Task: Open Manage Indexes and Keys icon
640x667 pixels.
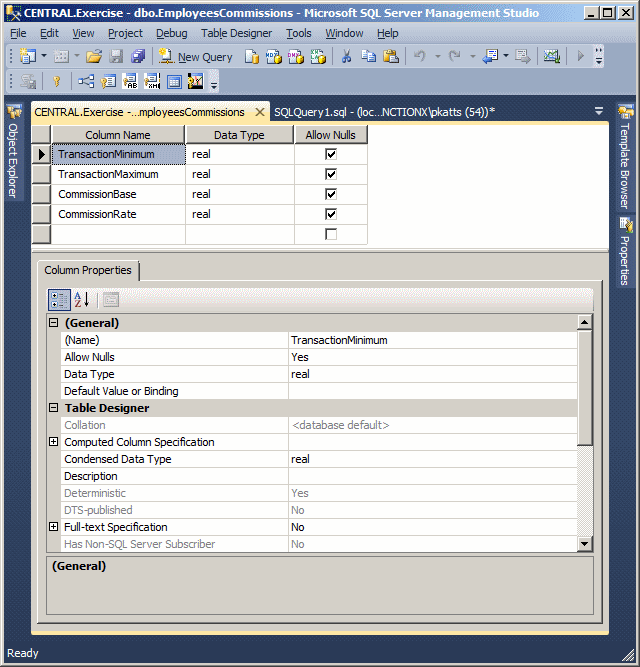Action: (108, 81)
